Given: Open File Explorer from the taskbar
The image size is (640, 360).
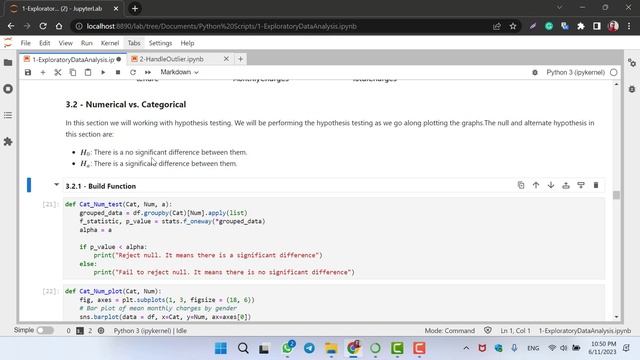Looking at the screenshot, I should coord(331,348).
